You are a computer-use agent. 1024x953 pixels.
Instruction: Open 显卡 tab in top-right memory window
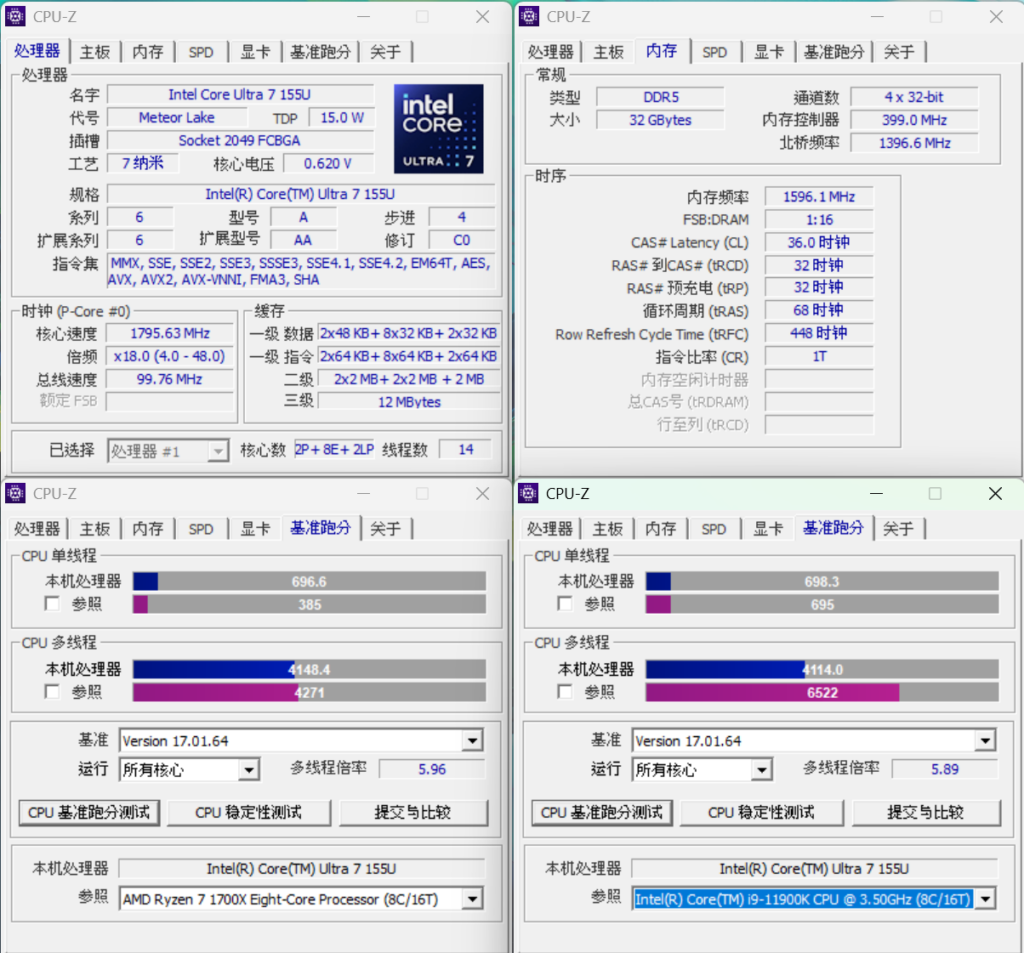click(x=769, y=52)
